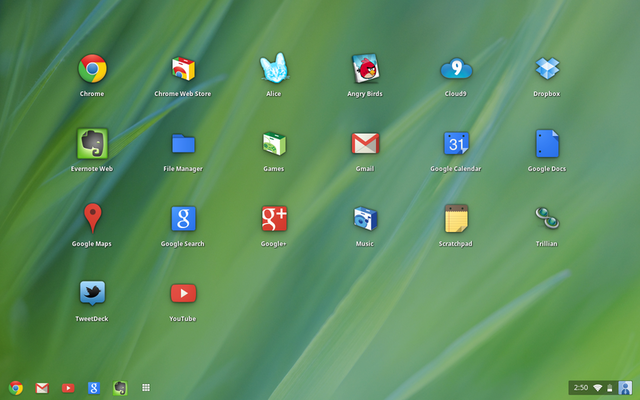The width and height of the screenshot is (640, 400).
Task: Launch the Alice app
Action: tap(274, 68)
